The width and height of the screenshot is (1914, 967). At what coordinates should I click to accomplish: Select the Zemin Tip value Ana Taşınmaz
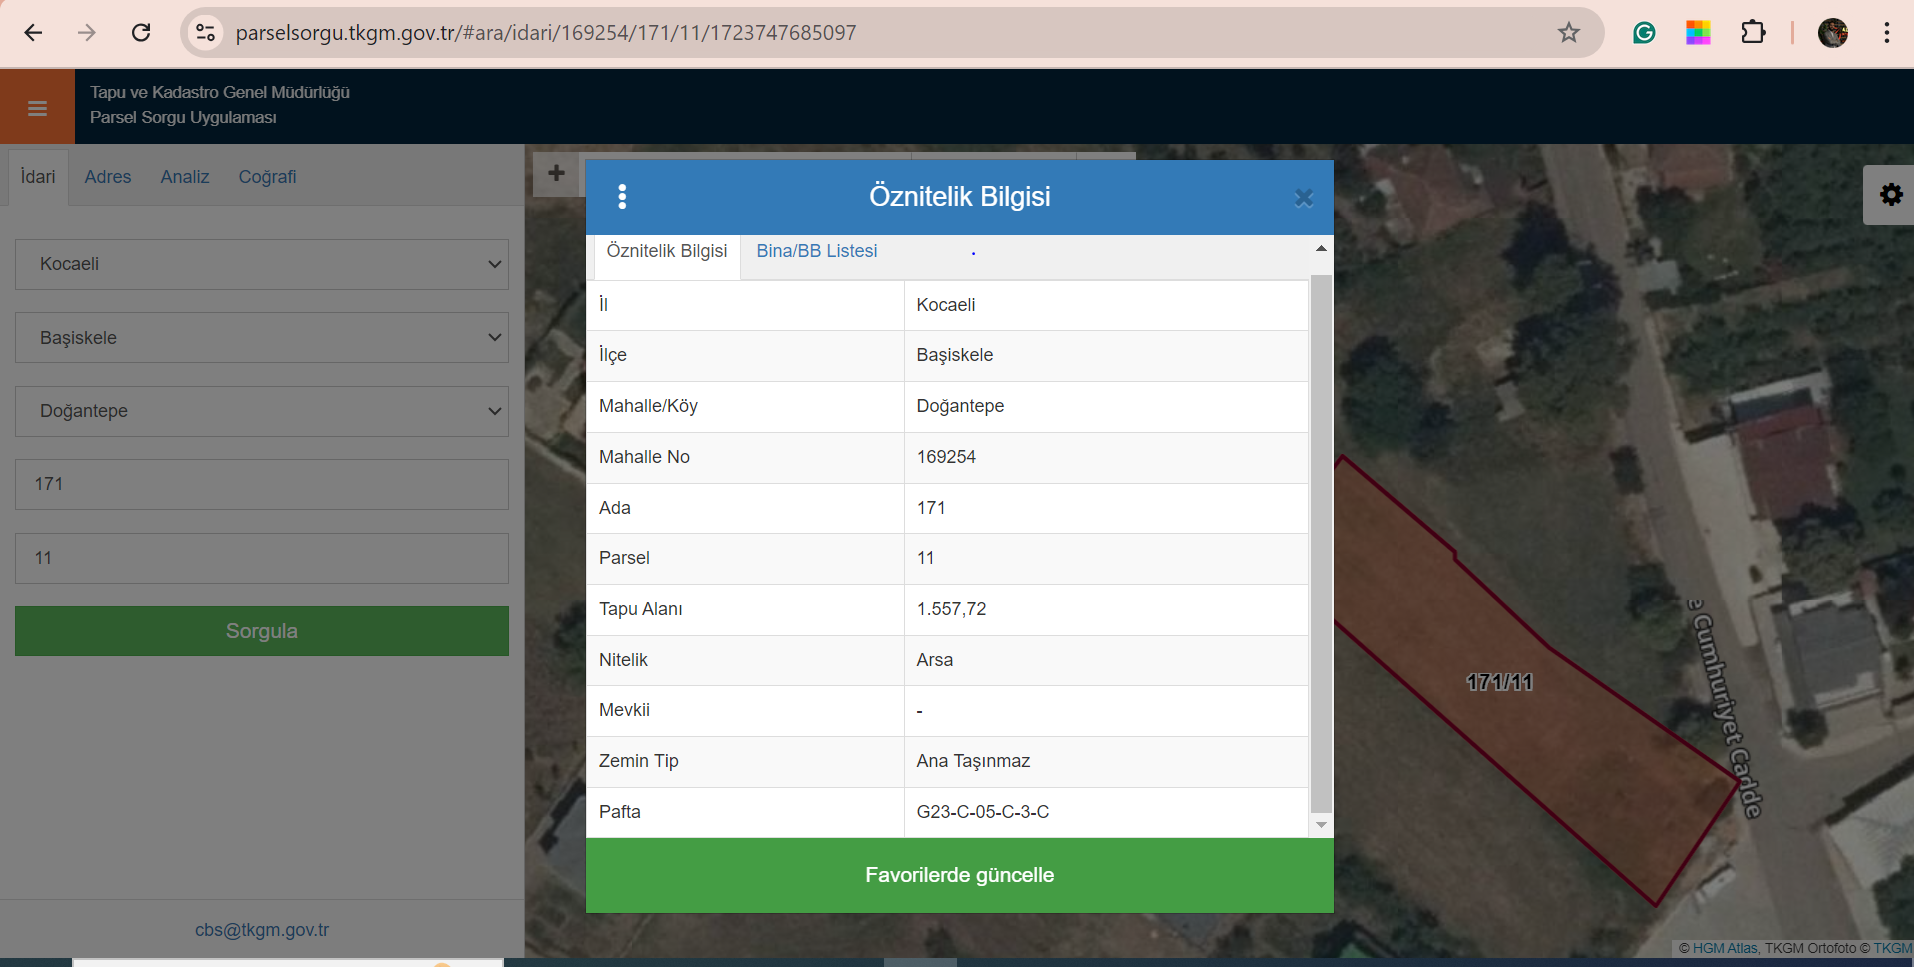point(973,761)
